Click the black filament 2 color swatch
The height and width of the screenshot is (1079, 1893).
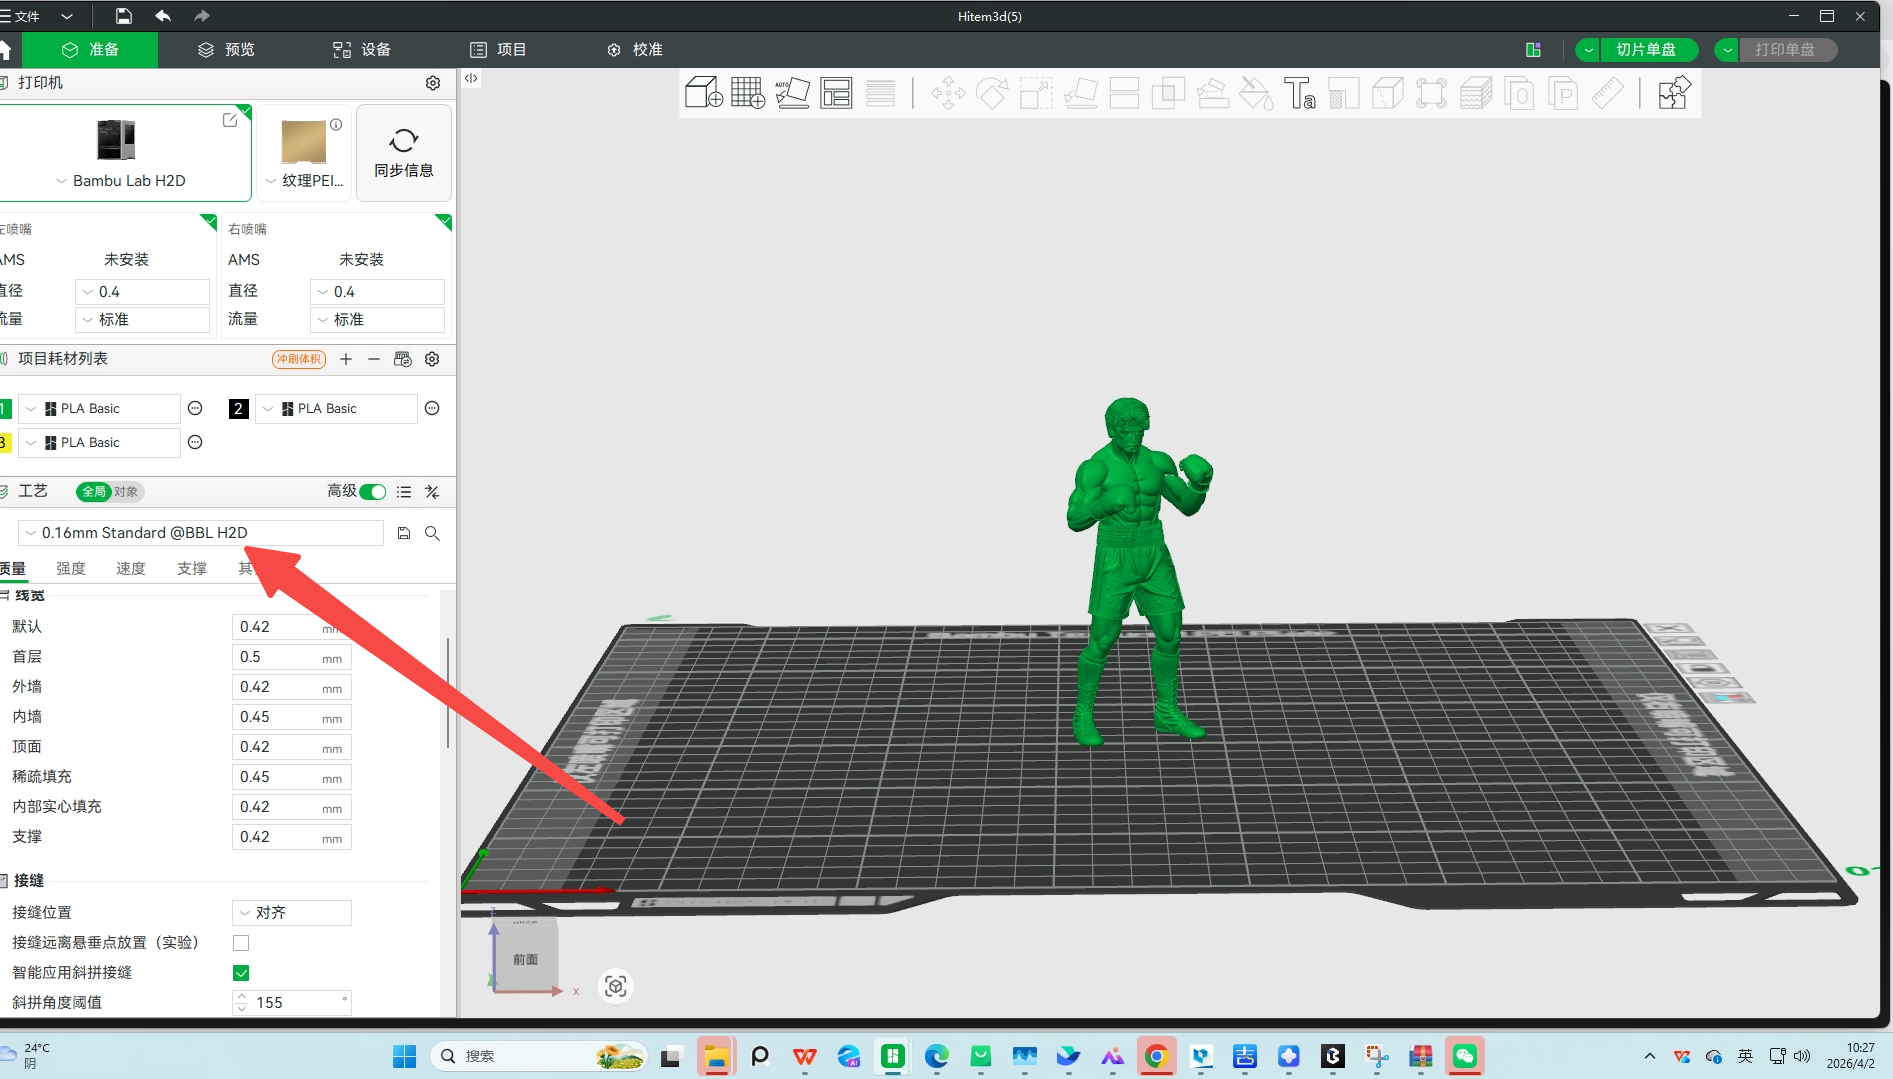click(x=239, y=409)
